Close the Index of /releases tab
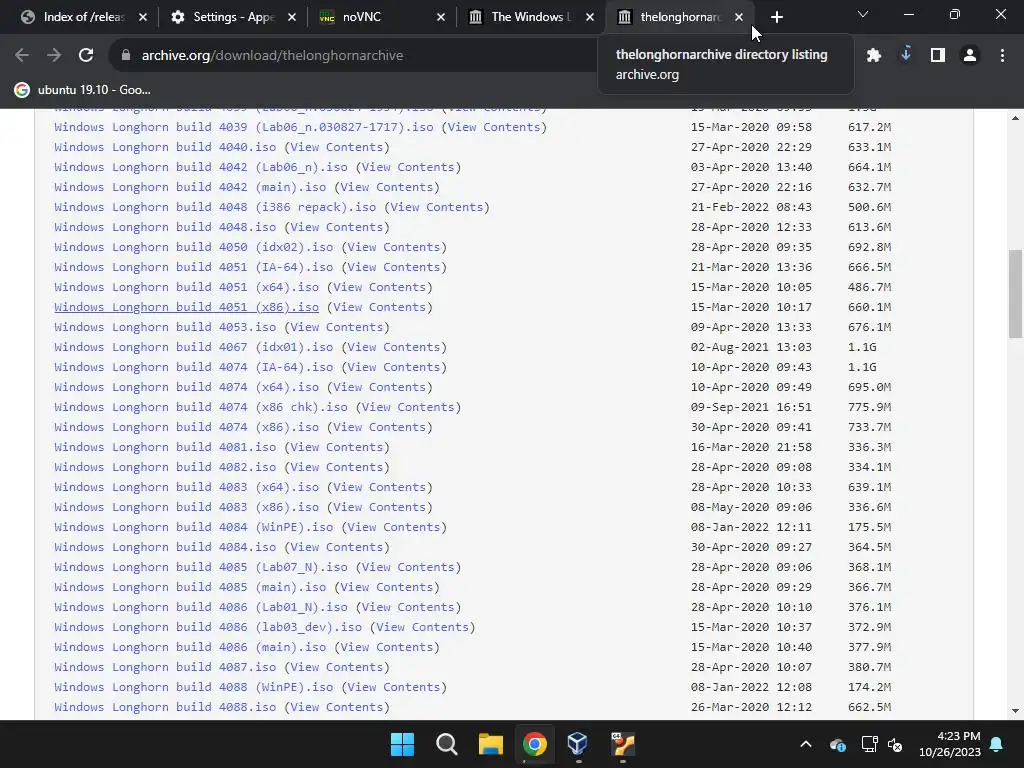 (143, 17)
